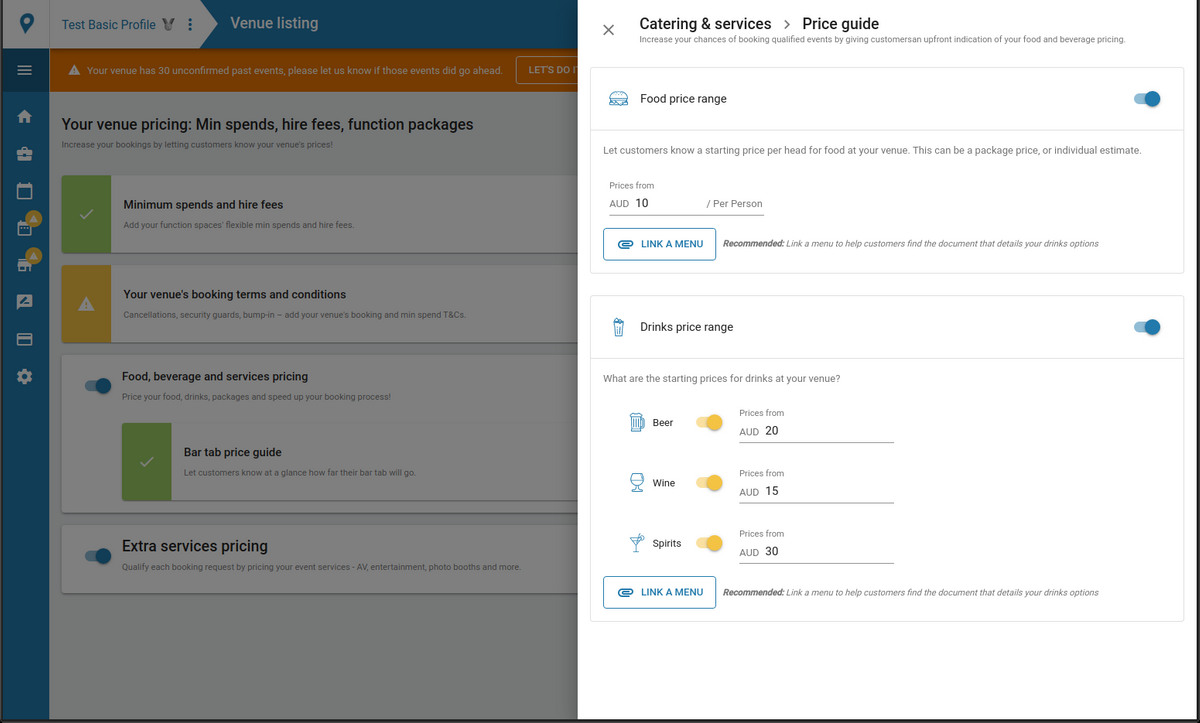Toggle the Wine price switch
This screenshot has height=723, width=1200.
tap(709, 483)
